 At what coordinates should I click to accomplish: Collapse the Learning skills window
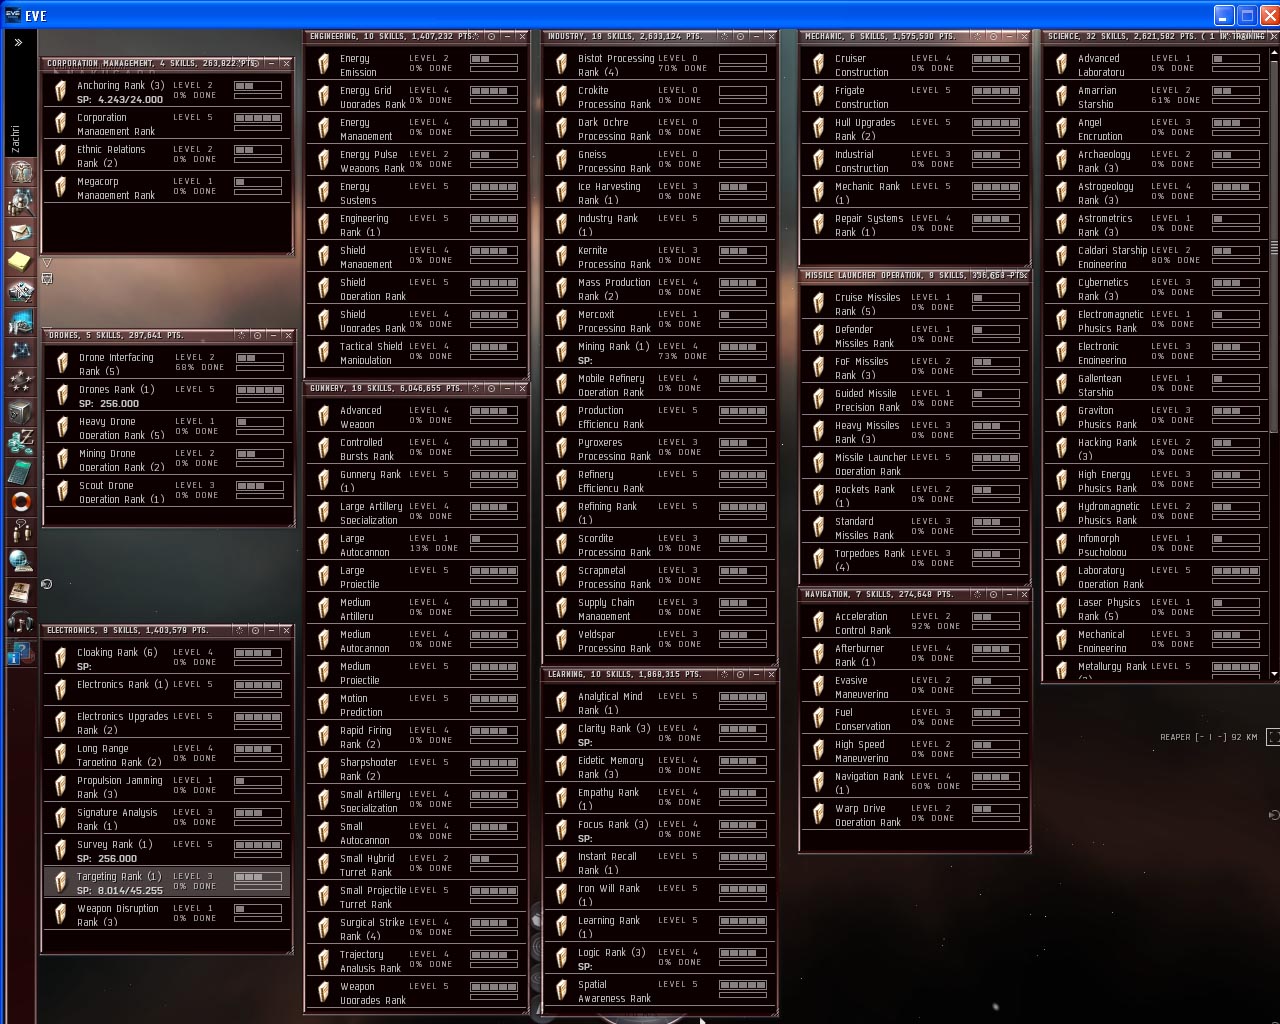[x=756, y=674]
